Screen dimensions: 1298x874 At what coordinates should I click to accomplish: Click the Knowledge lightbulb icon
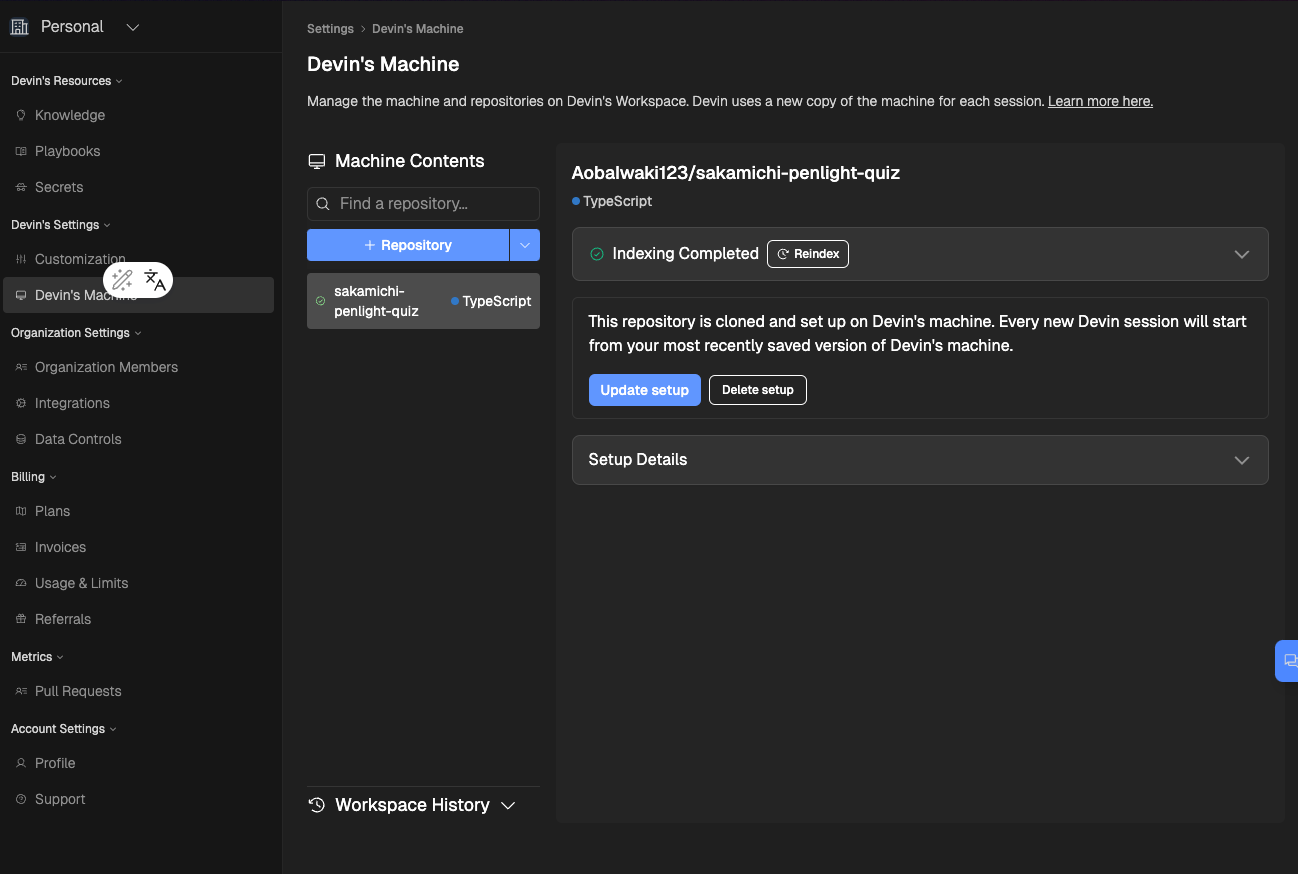pos(21,115)
